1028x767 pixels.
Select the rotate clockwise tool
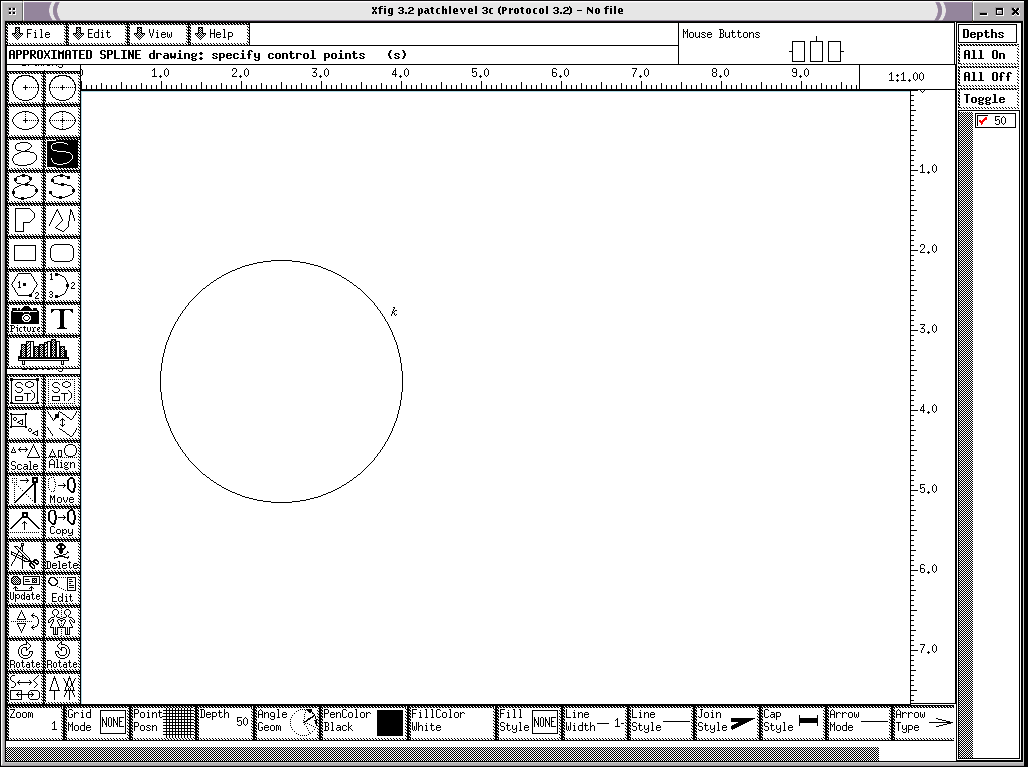click(x=25, y=656)
